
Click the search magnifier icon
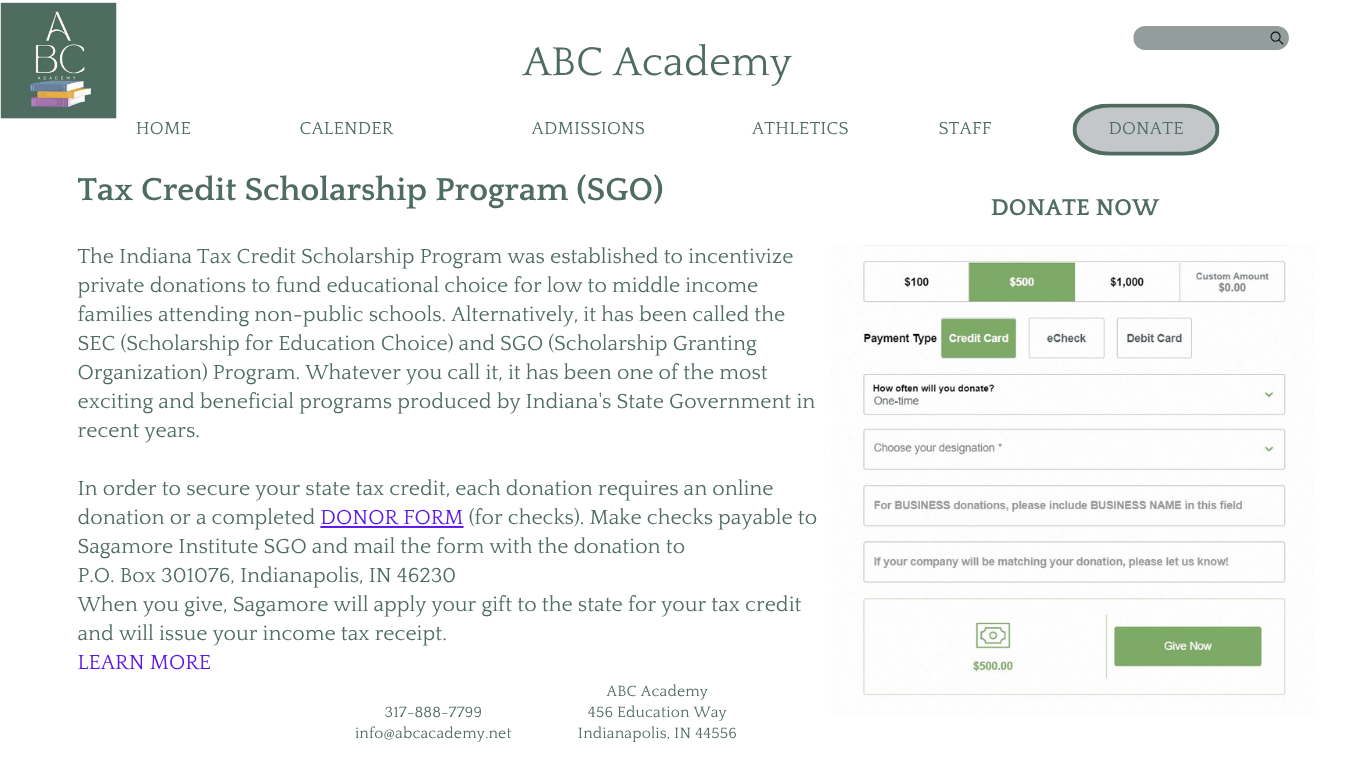(x=1276, y=38)
